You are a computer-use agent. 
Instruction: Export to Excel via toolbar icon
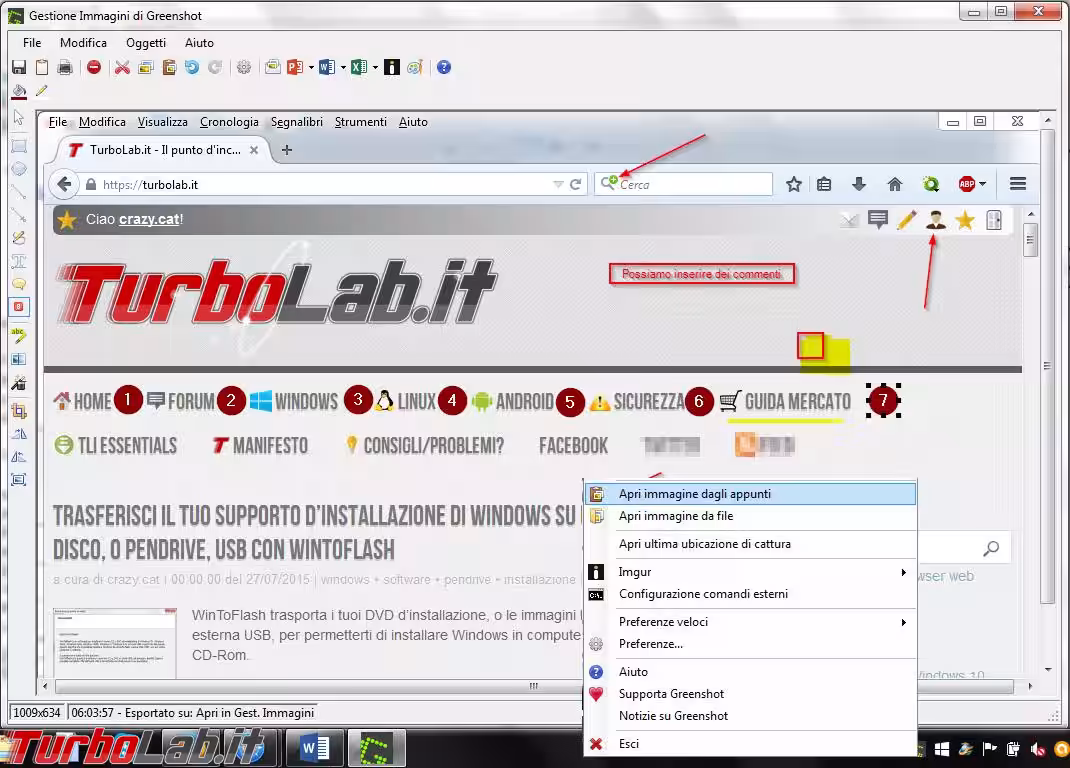click(x=359, y=67)
